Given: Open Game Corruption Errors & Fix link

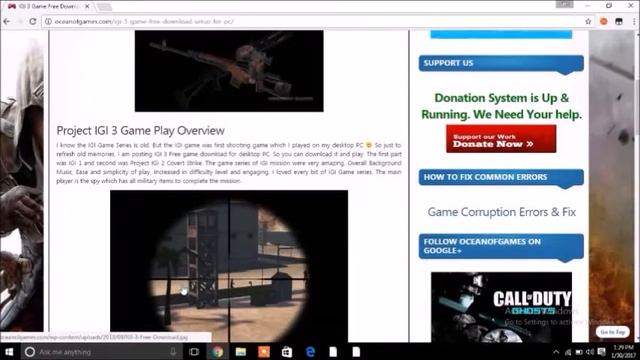Looking at the screenshot, I should click(501, 212).
